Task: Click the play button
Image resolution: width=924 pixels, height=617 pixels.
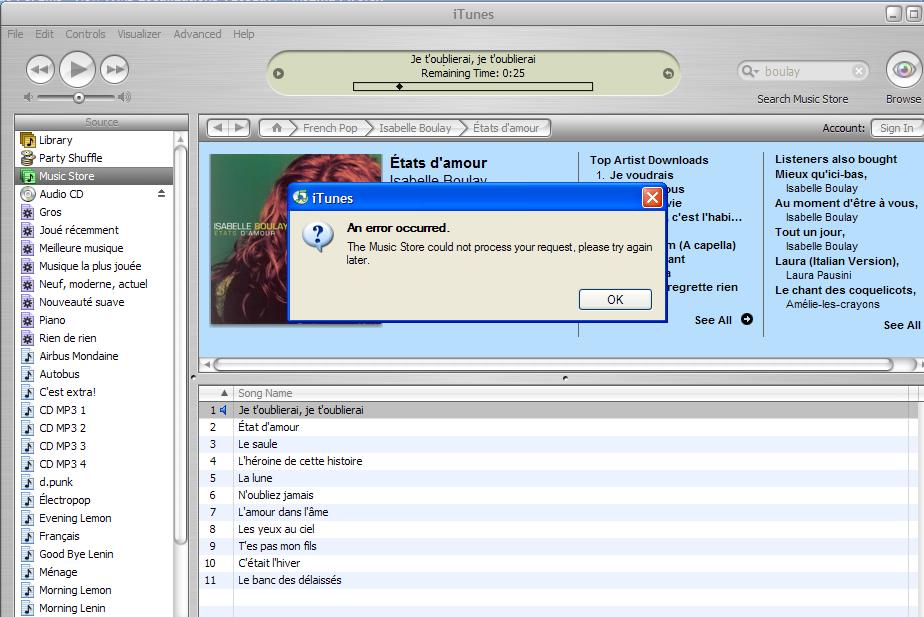Action: 77,70
